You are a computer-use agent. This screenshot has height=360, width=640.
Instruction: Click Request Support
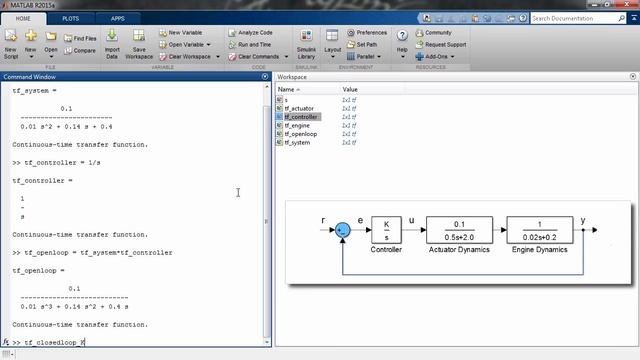[x=441, y=44]
